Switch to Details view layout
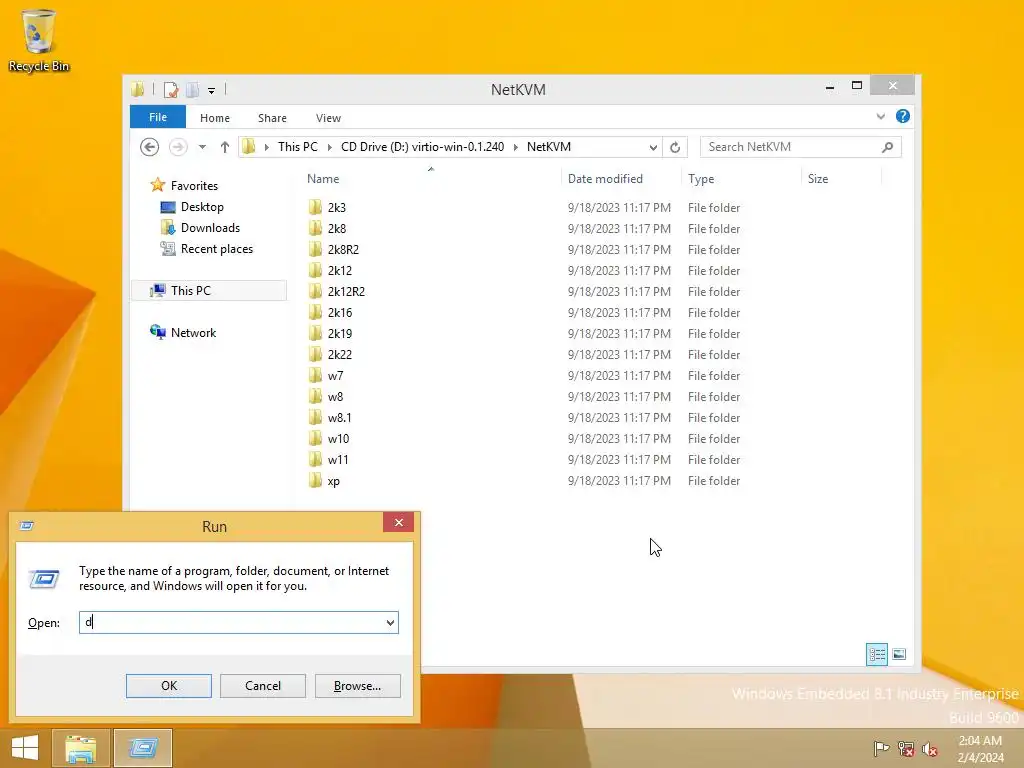Screen dimensions: 1024x768 point(876,654)
